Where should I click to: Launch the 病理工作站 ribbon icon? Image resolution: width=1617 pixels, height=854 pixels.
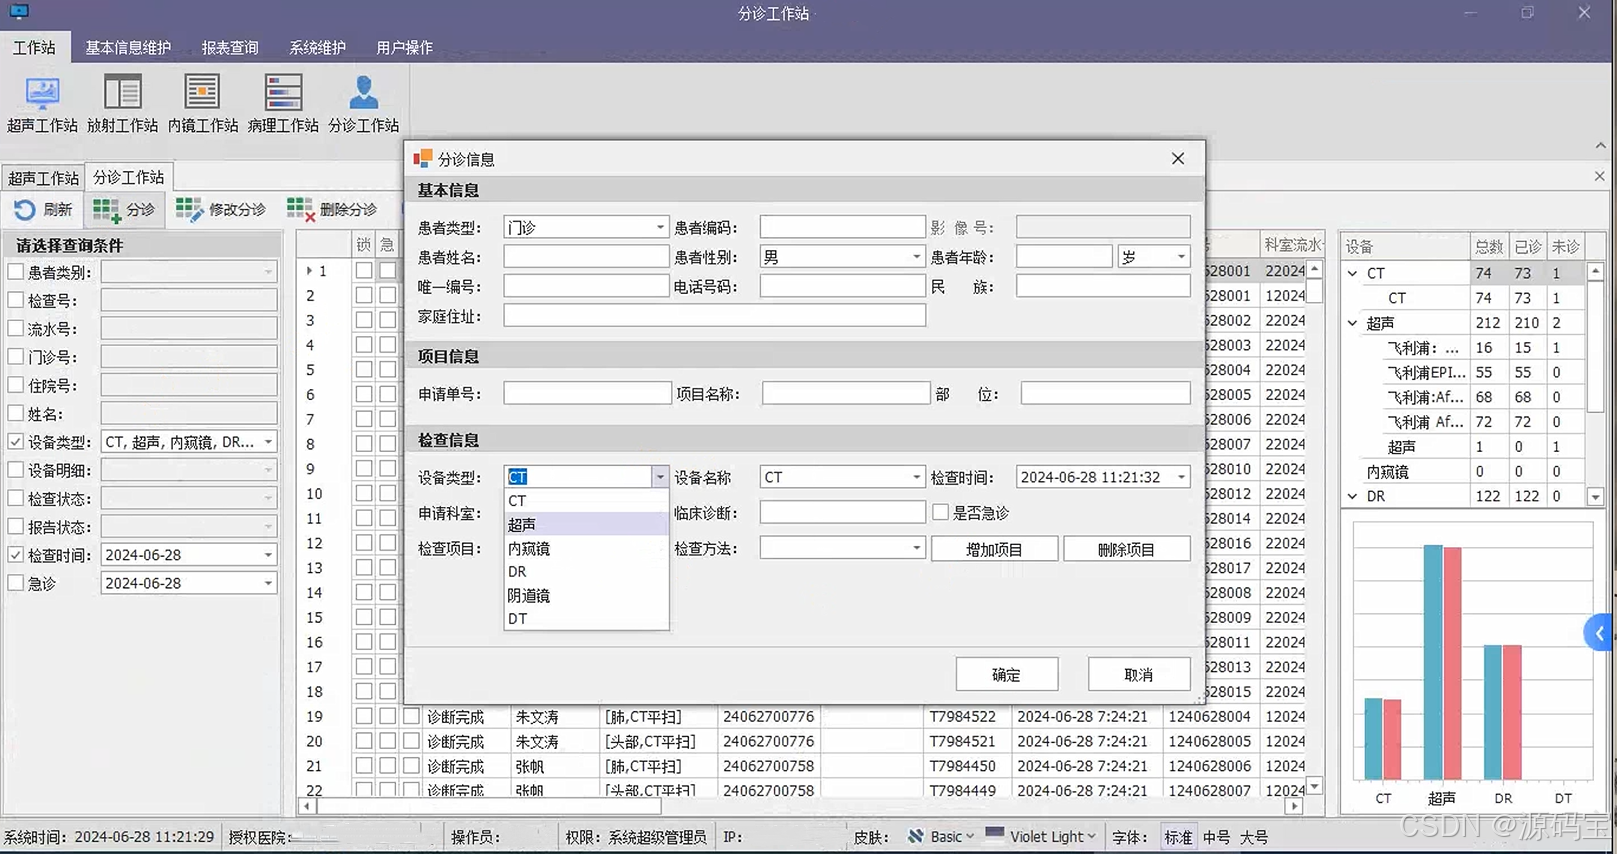coord(283,94)
